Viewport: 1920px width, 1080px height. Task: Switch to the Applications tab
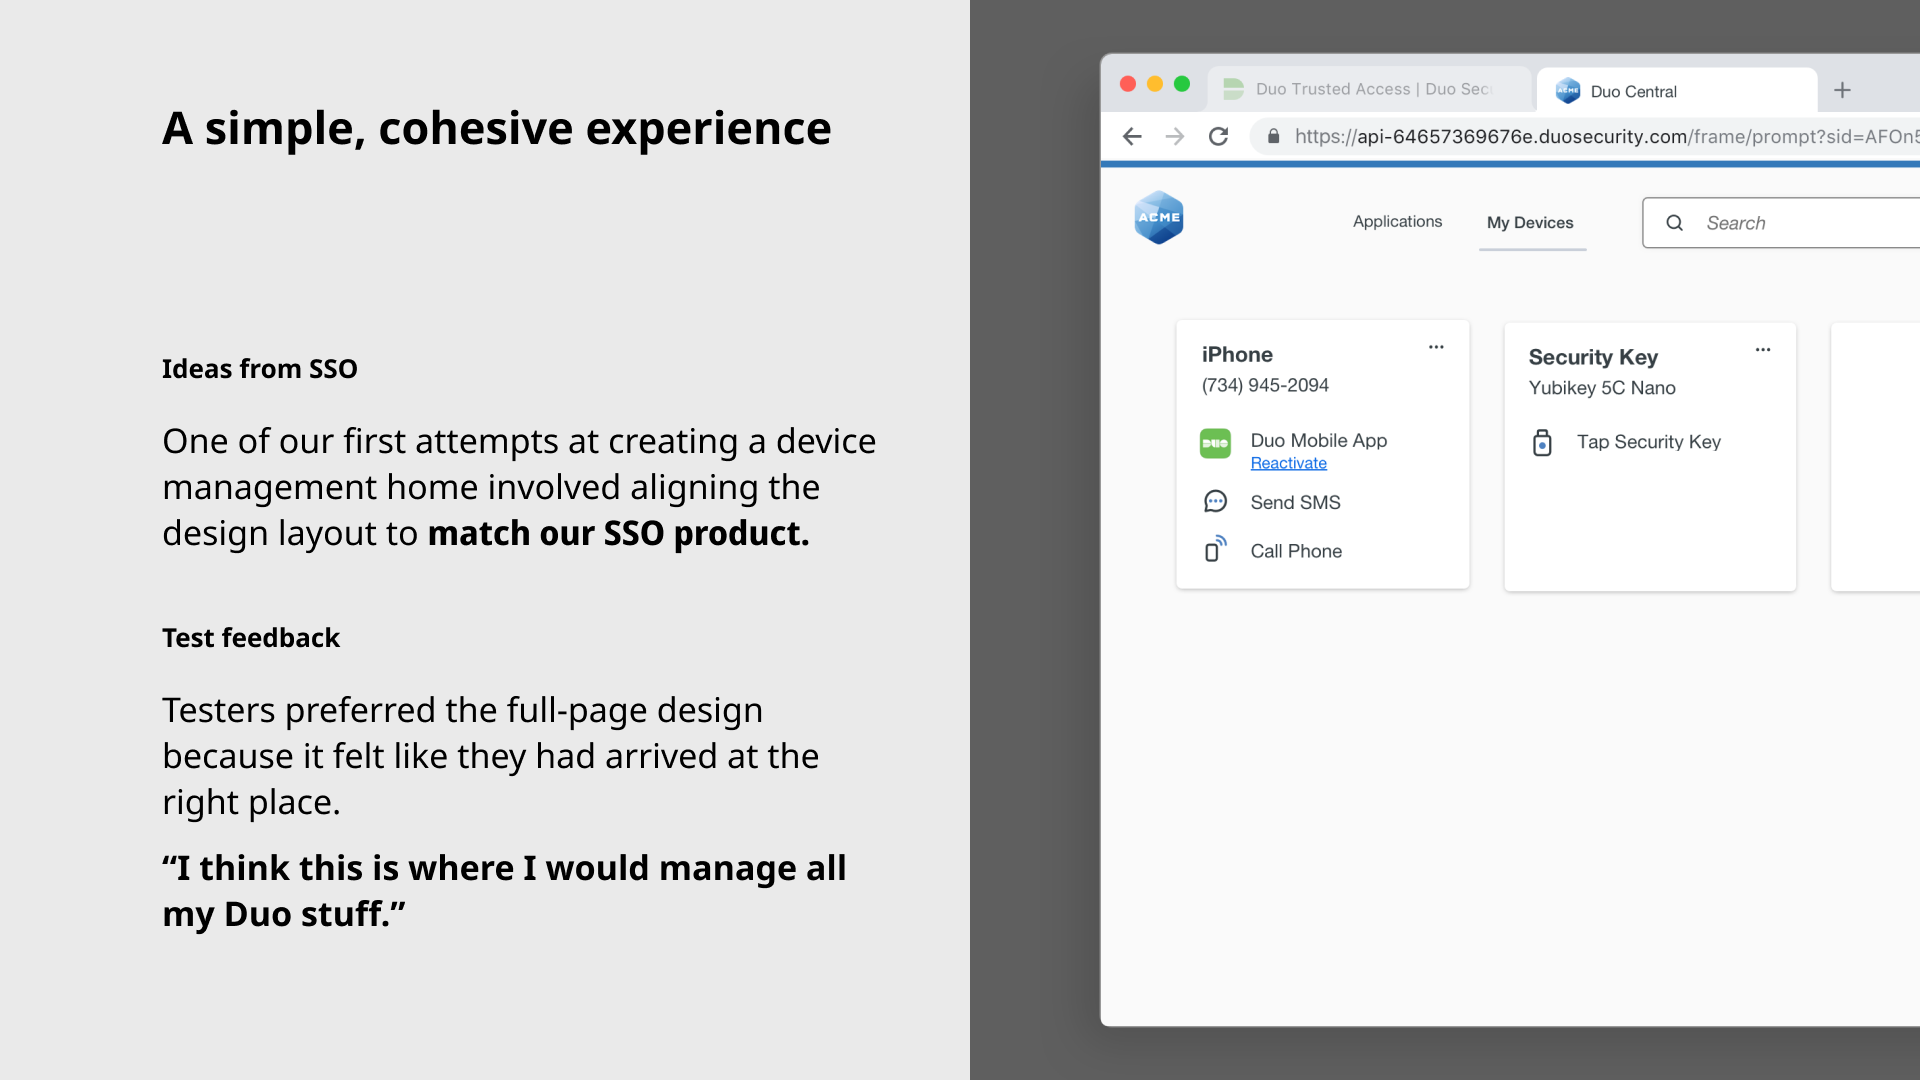coord(1397,222)
